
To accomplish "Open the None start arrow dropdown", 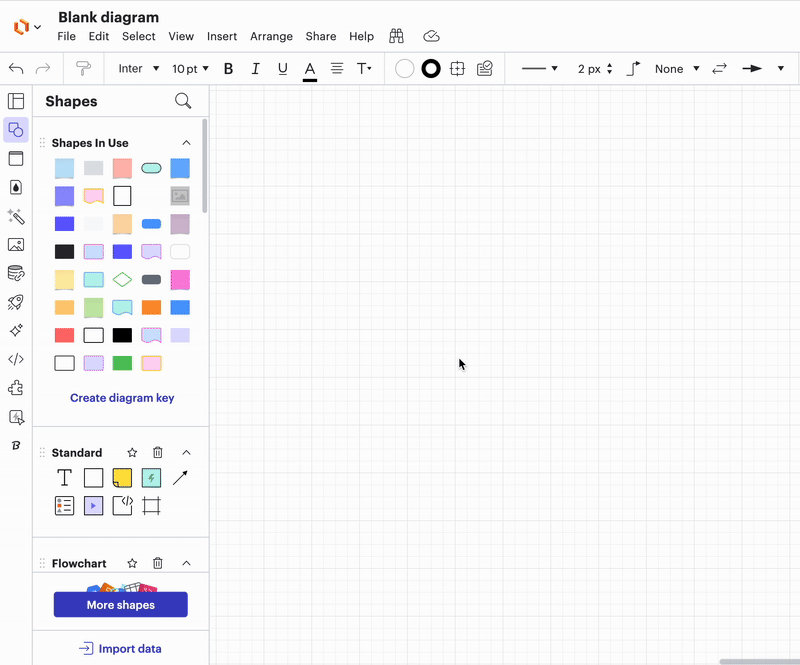I will (677, 68).
